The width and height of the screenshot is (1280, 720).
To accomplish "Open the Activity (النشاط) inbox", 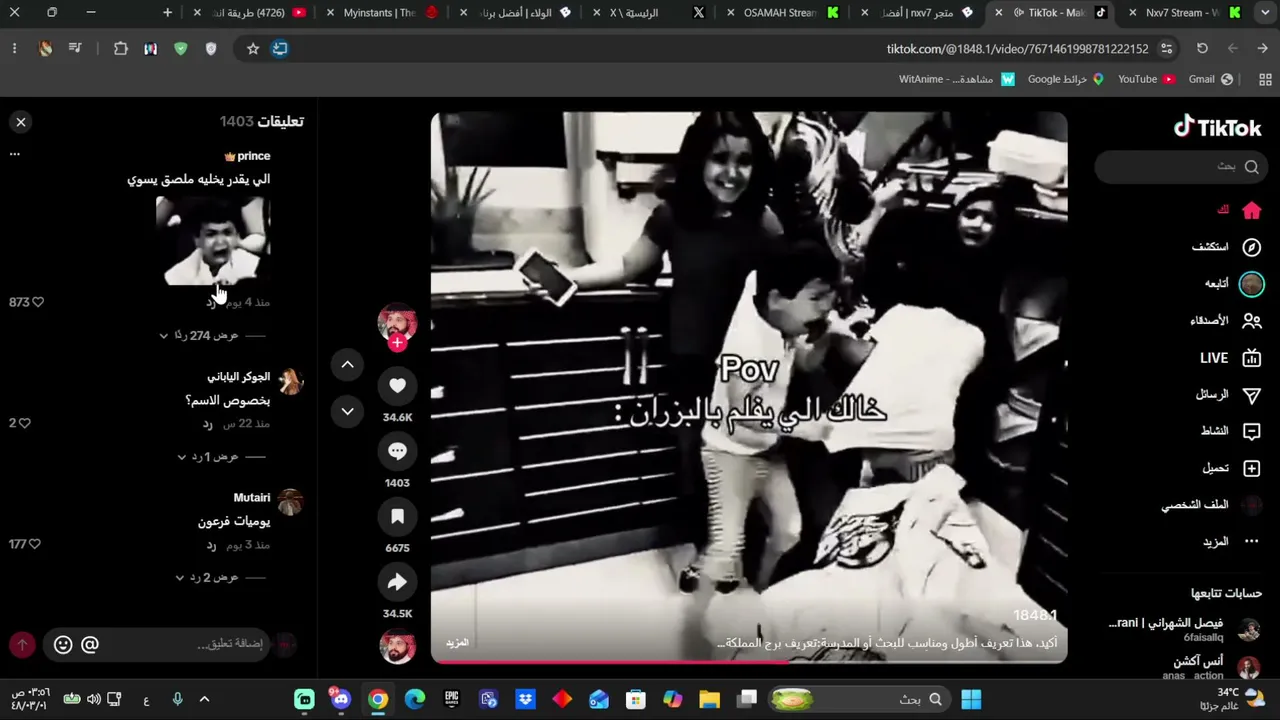I will (1232, 431).
